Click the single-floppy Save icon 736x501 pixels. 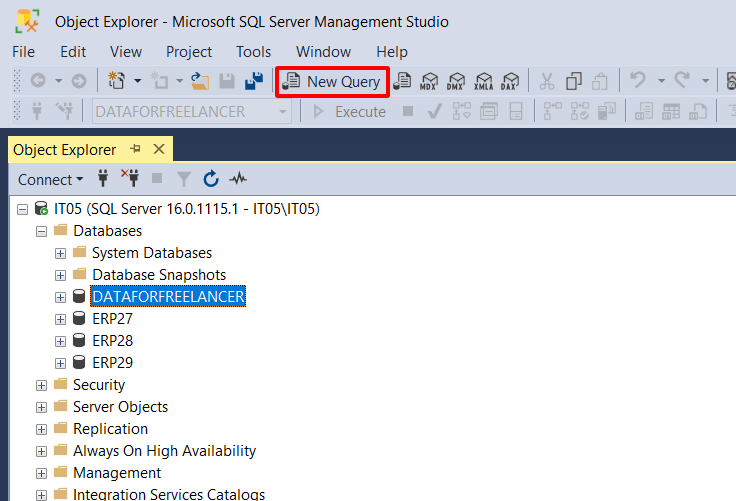(227, 81)
